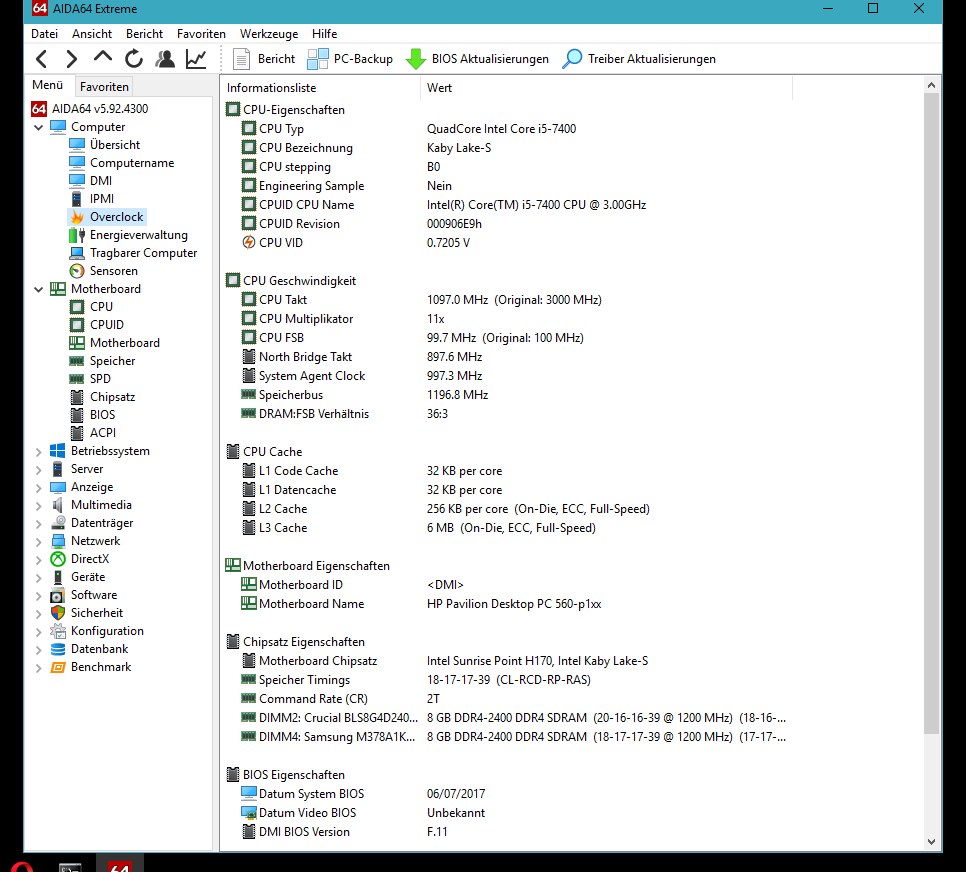Image resolution: width=966 pixels, height=872 pixels.
Task: Select the CPU VID row
Action: (x=355, y=243)
